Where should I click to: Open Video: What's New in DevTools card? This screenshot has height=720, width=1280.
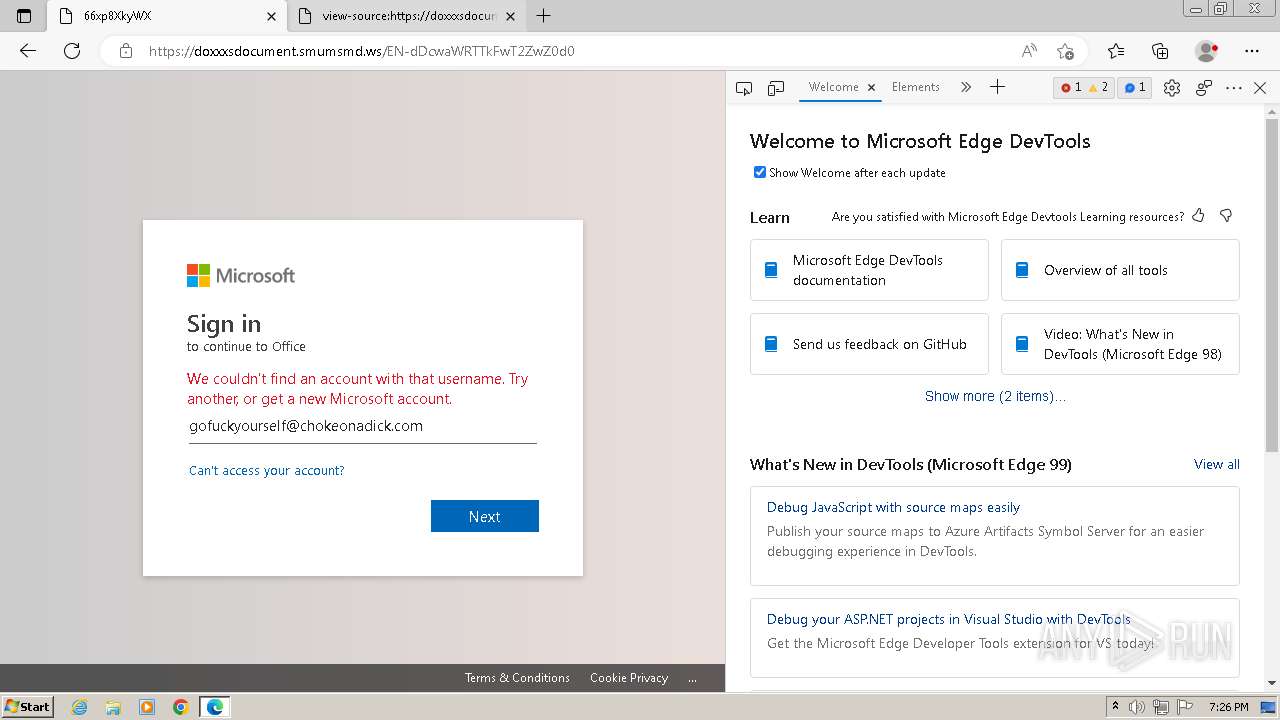tap(1120, 344)
